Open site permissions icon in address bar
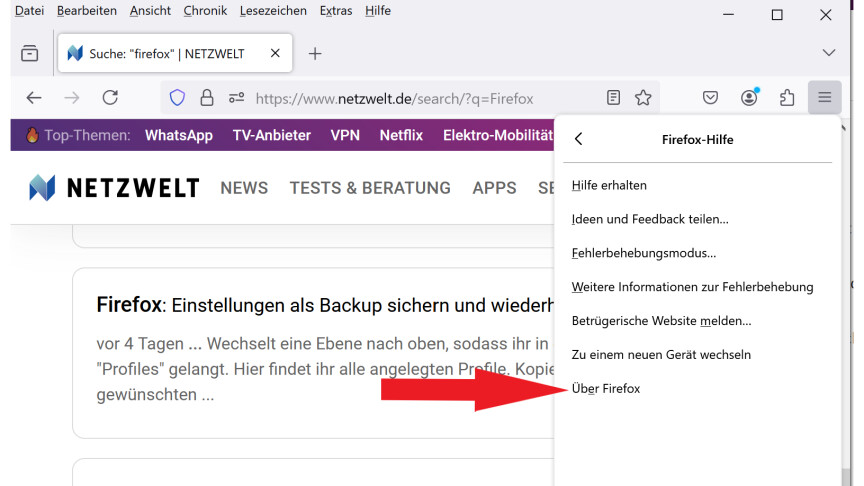Screen dimensions: 864x486 click(236, 98)
